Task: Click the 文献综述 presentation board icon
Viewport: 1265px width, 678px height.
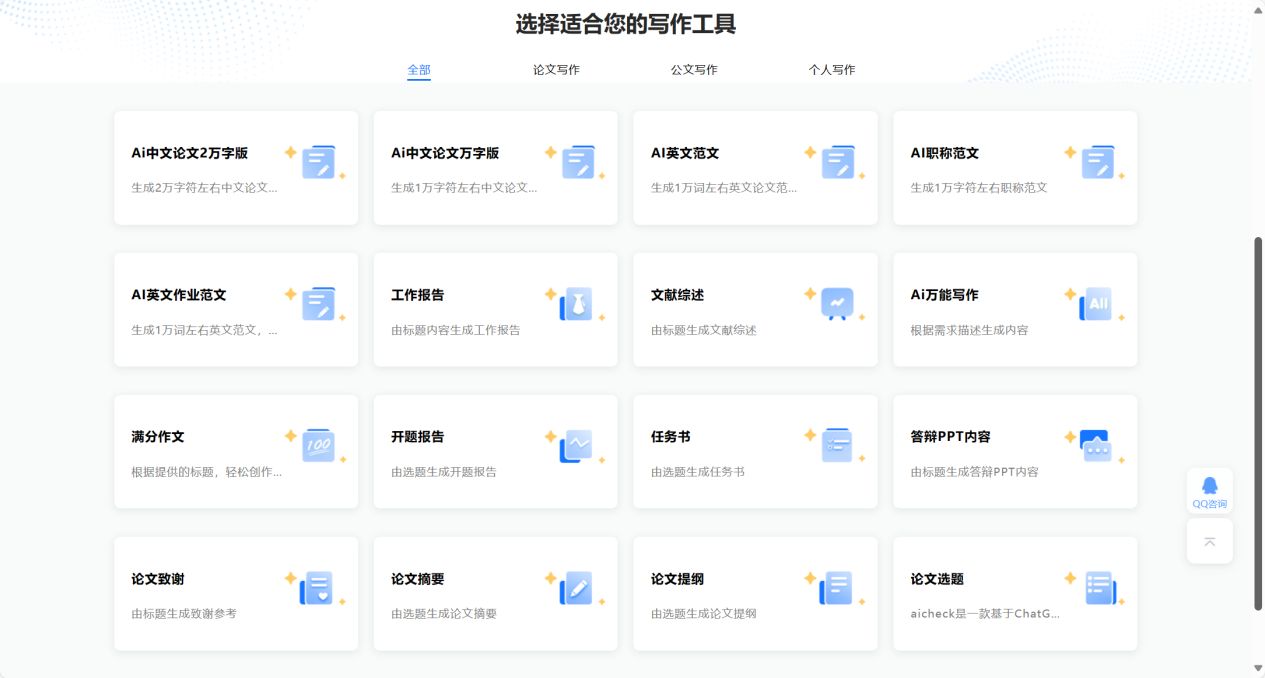Action: click(x=837, y=304)
